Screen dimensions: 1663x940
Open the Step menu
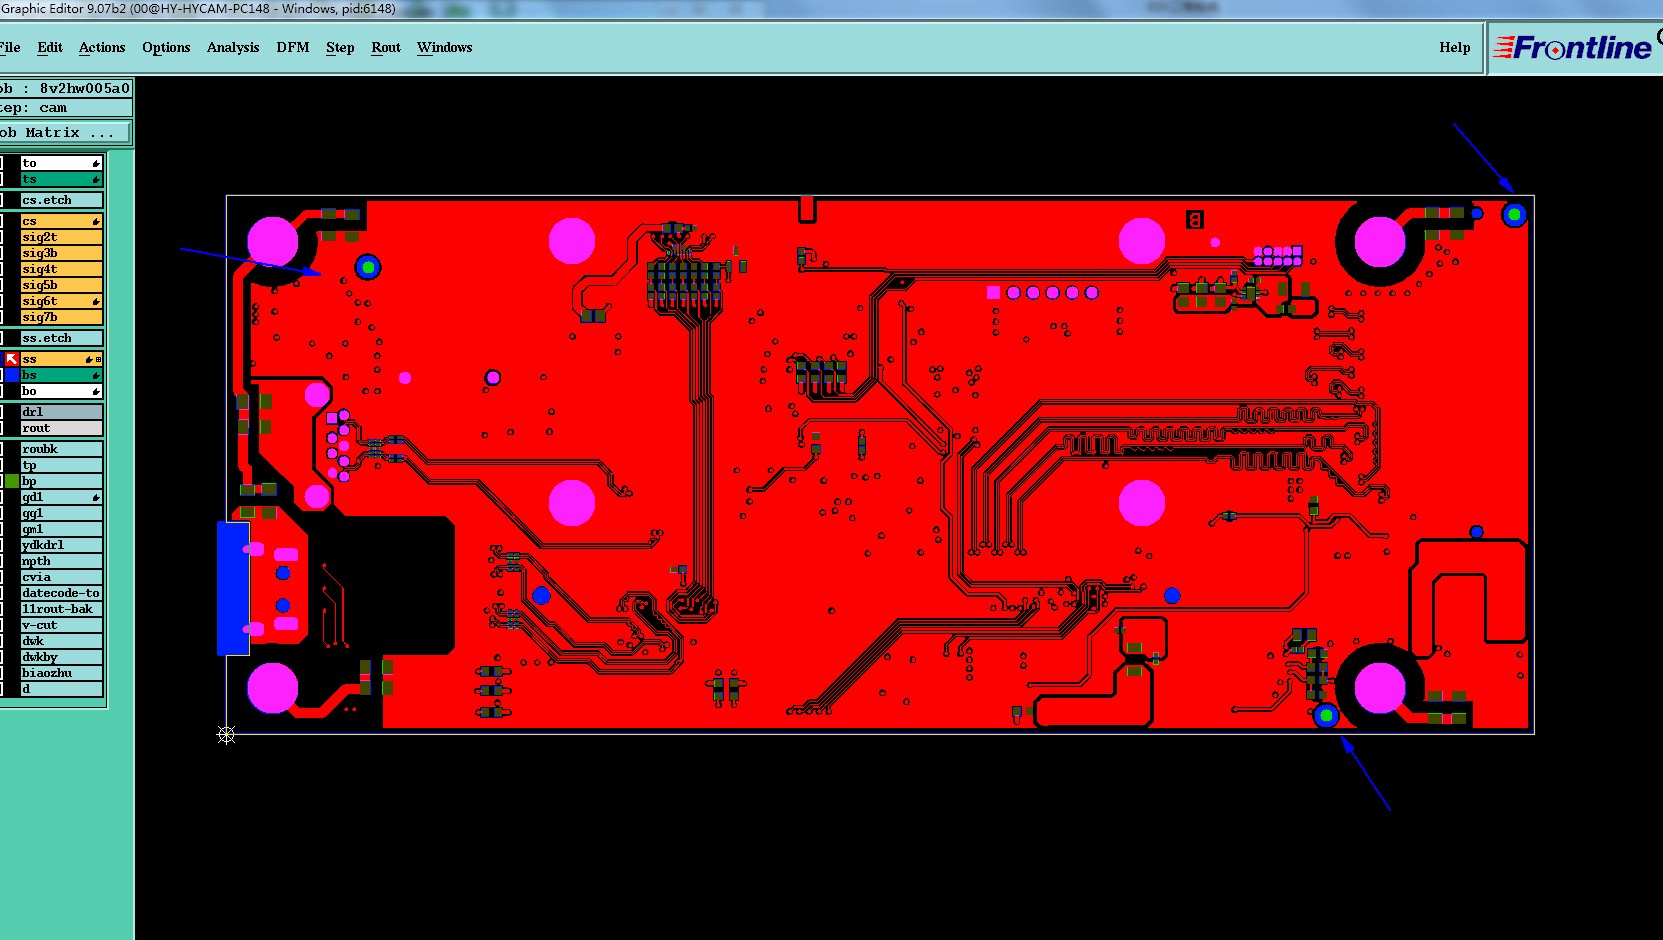click(340, 47)
